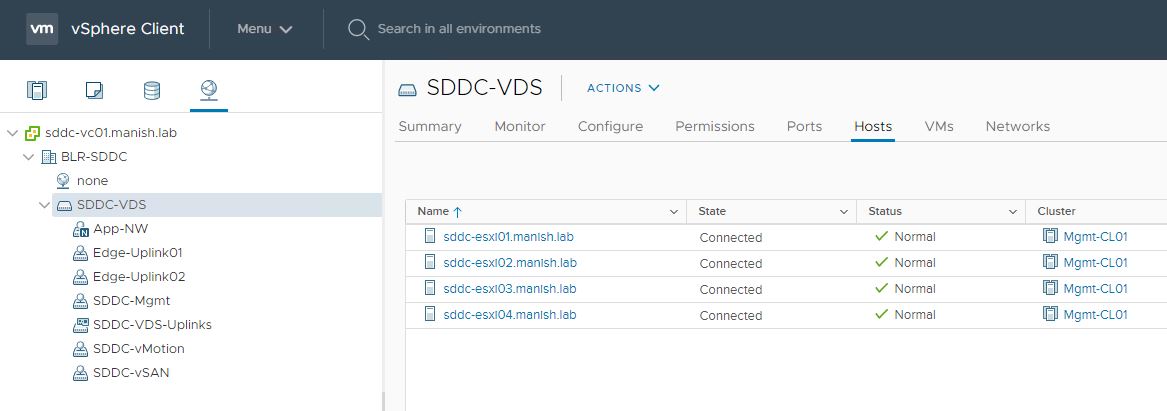Select BLR-SDDC datacenter in the tree
The height and width of the screenshot is (411, 1167).
[x=94, y=157]
